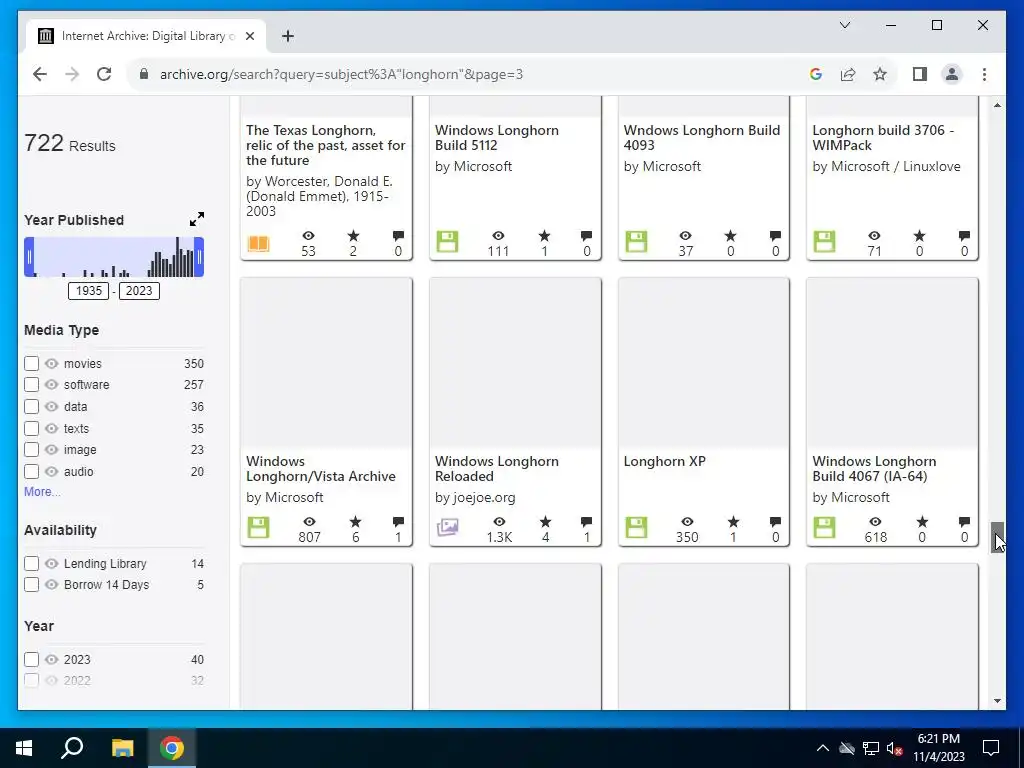
Task: Open Windows taskbar search
Action: pyautogui.click(x=72, y=748)
